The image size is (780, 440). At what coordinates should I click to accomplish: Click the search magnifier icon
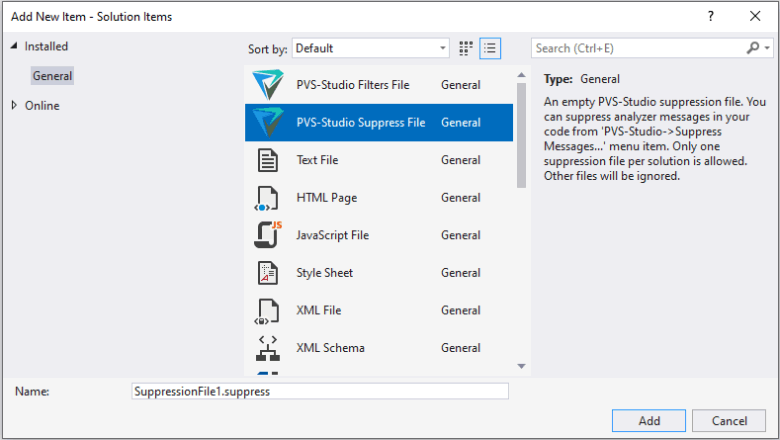(x=753, y=48)
